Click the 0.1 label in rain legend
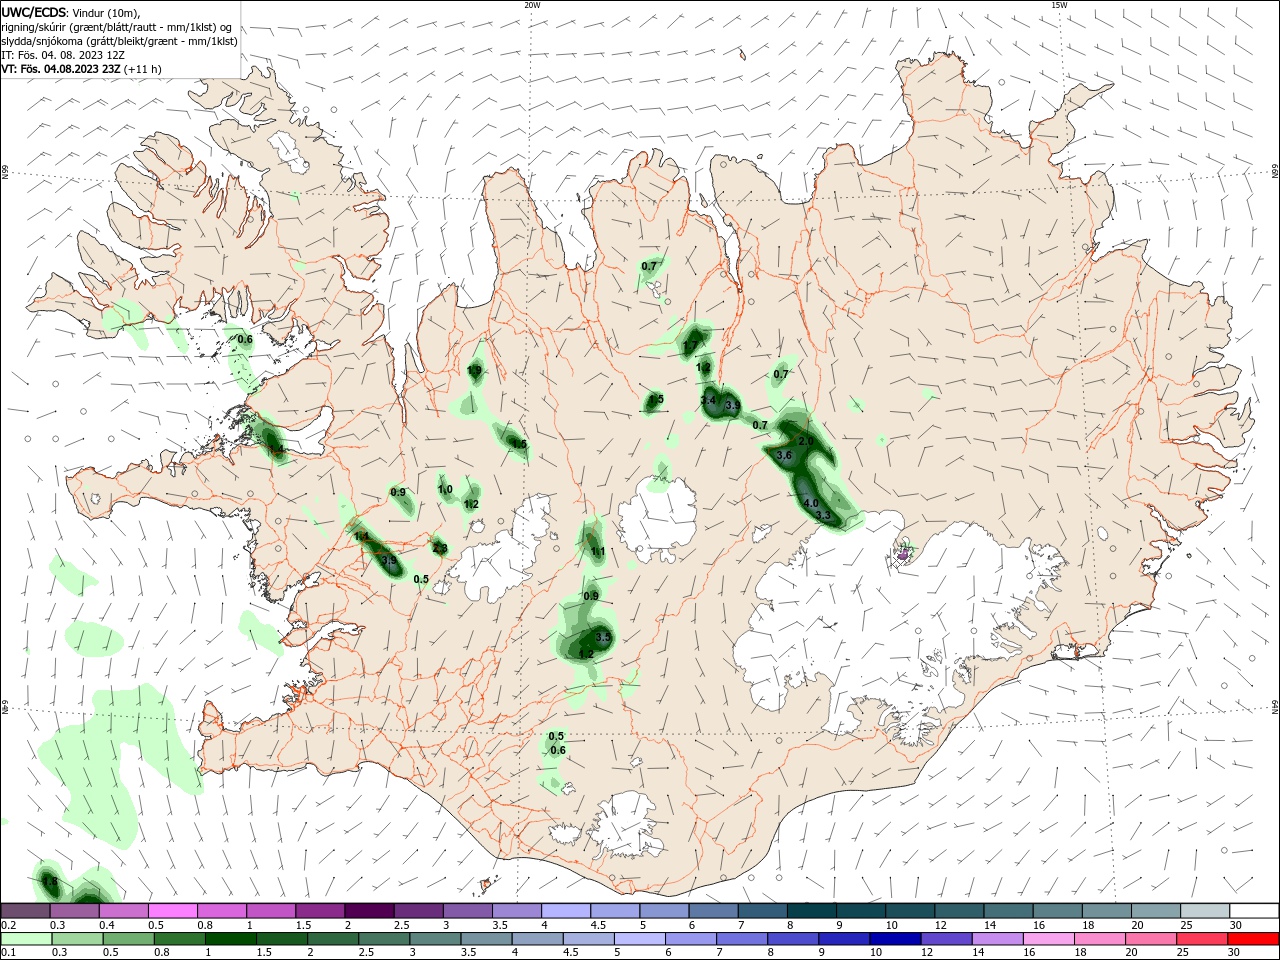1280x960 pixels. tap(8, 953)
